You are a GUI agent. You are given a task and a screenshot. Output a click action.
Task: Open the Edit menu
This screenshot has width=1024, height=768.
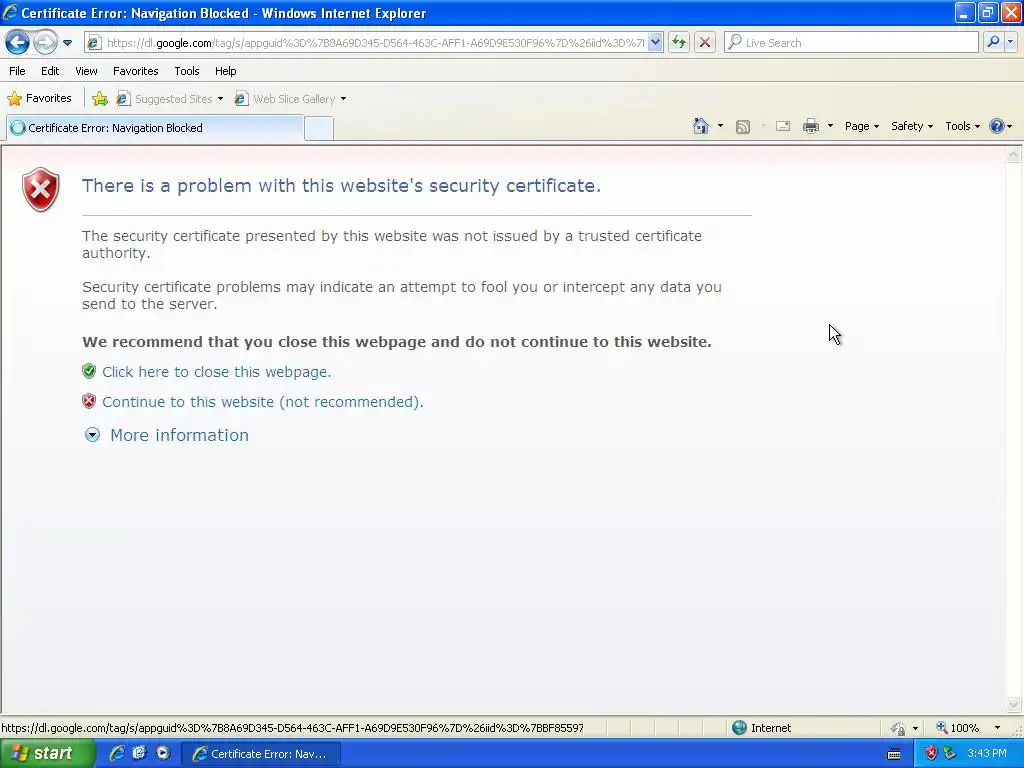click(x=50, y=71)
